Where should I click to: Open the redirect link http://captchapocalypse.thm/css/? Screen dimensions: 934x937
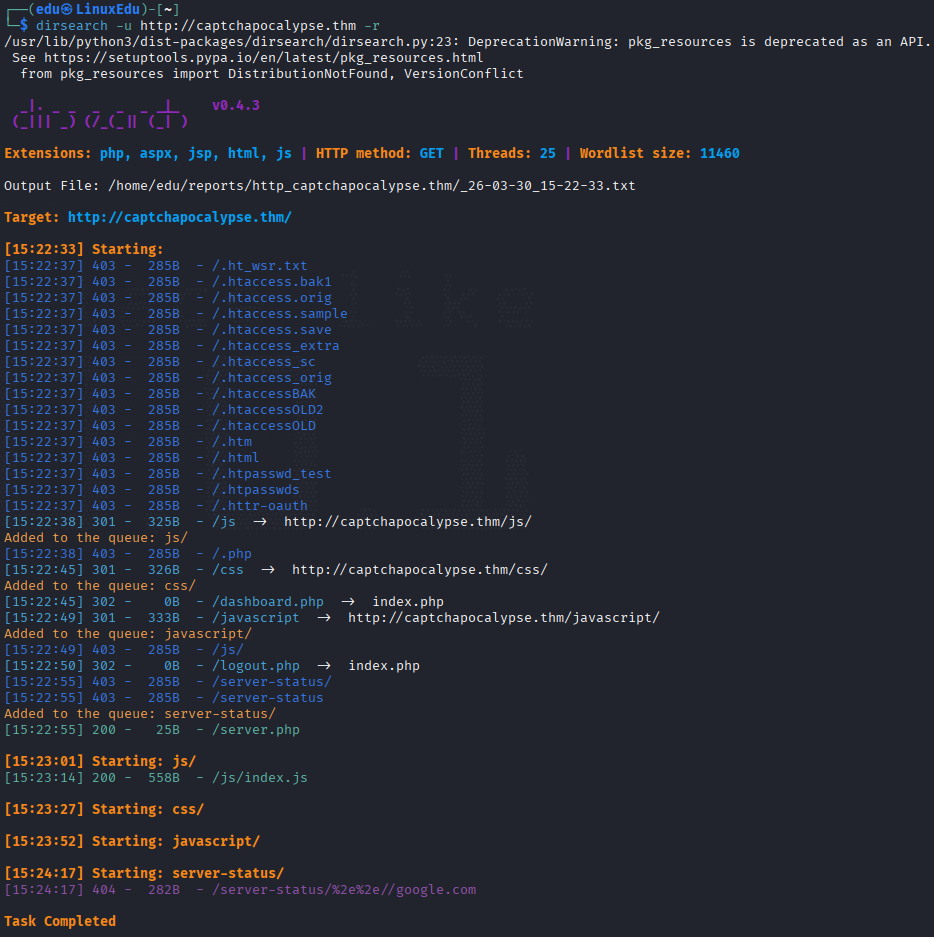419,570
